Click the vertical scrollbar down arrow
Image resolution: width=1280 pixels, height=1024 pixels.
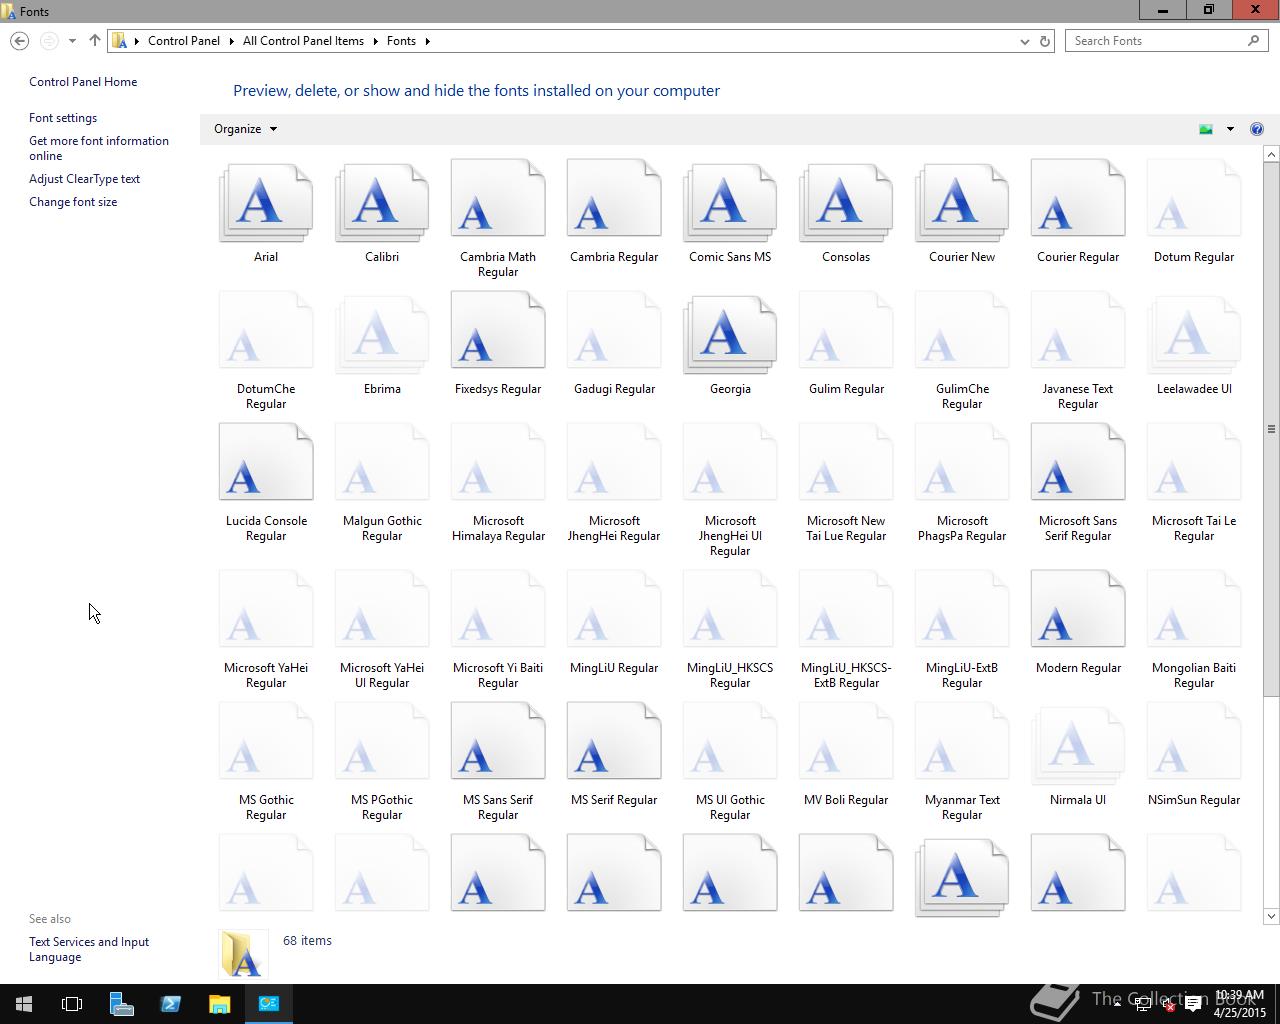click(1272, 916)
